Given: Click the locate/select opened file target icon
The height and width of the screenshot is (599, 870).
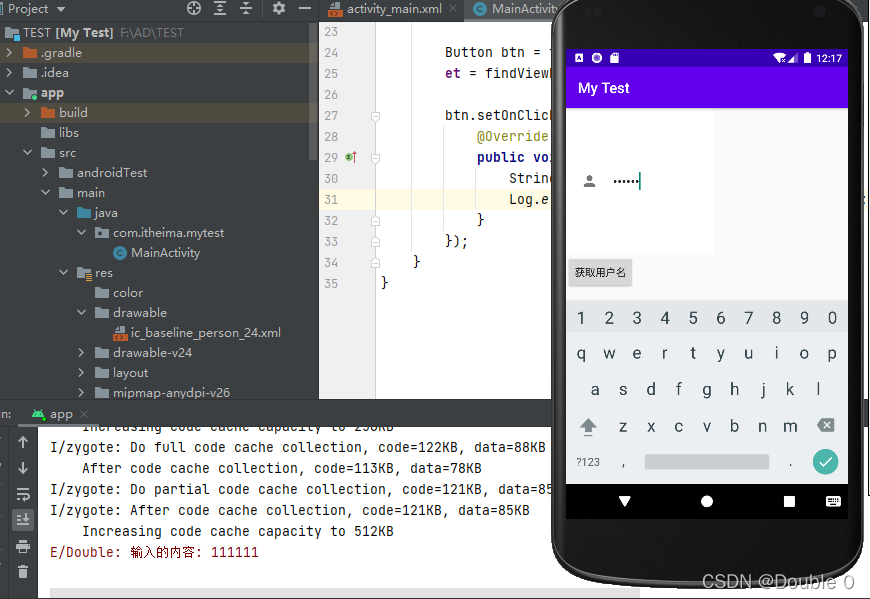Looking at the screenshot, I should pos(194,8).
